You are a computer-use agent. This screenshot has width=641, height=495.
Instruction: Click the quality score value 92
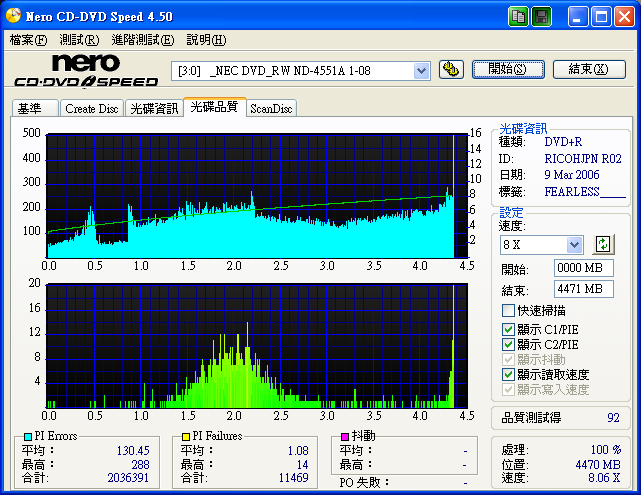pos(613,418)
